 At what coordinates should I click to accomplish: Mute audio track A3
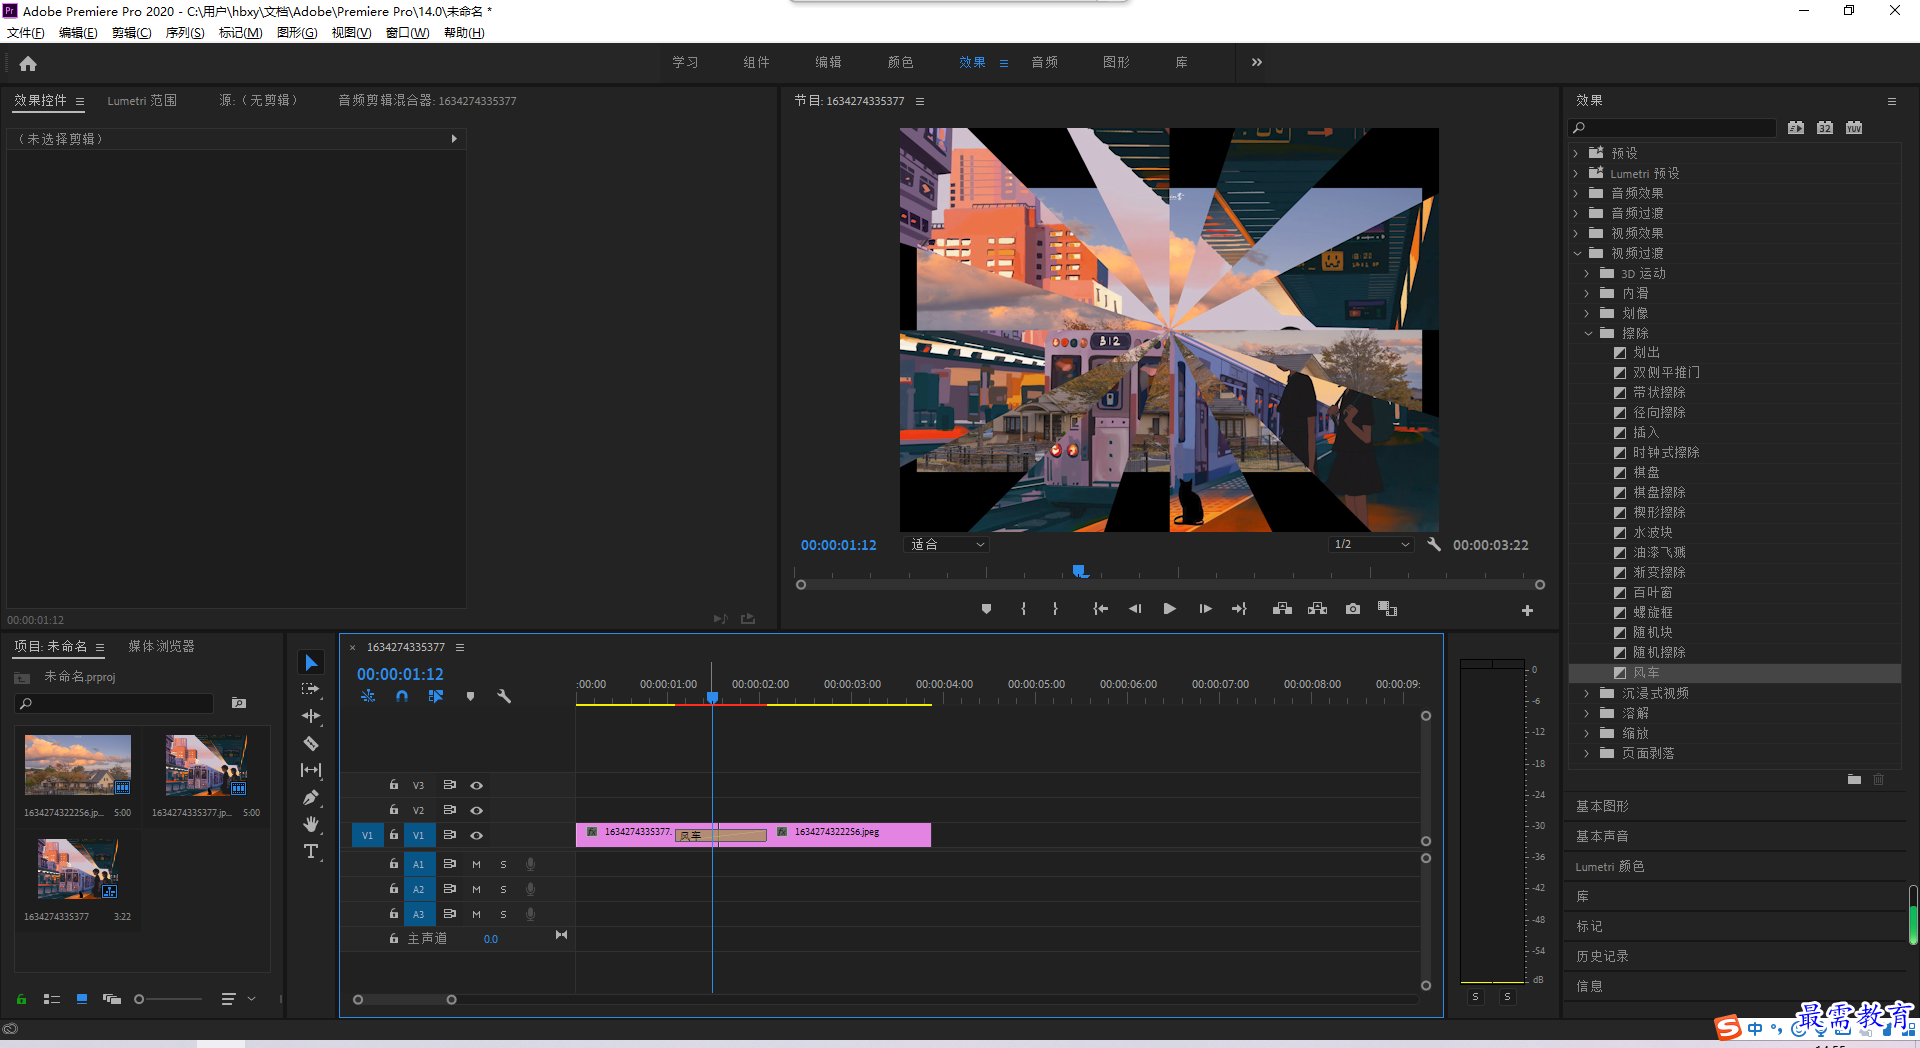(x=477, y=914)
